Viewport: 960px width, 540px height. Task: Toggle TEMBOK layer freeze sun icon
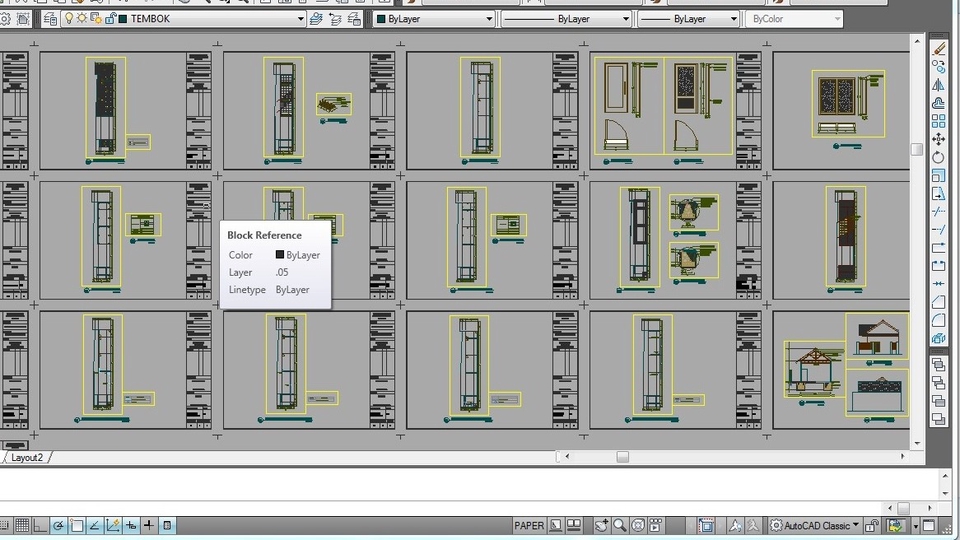tap(81, 18)
